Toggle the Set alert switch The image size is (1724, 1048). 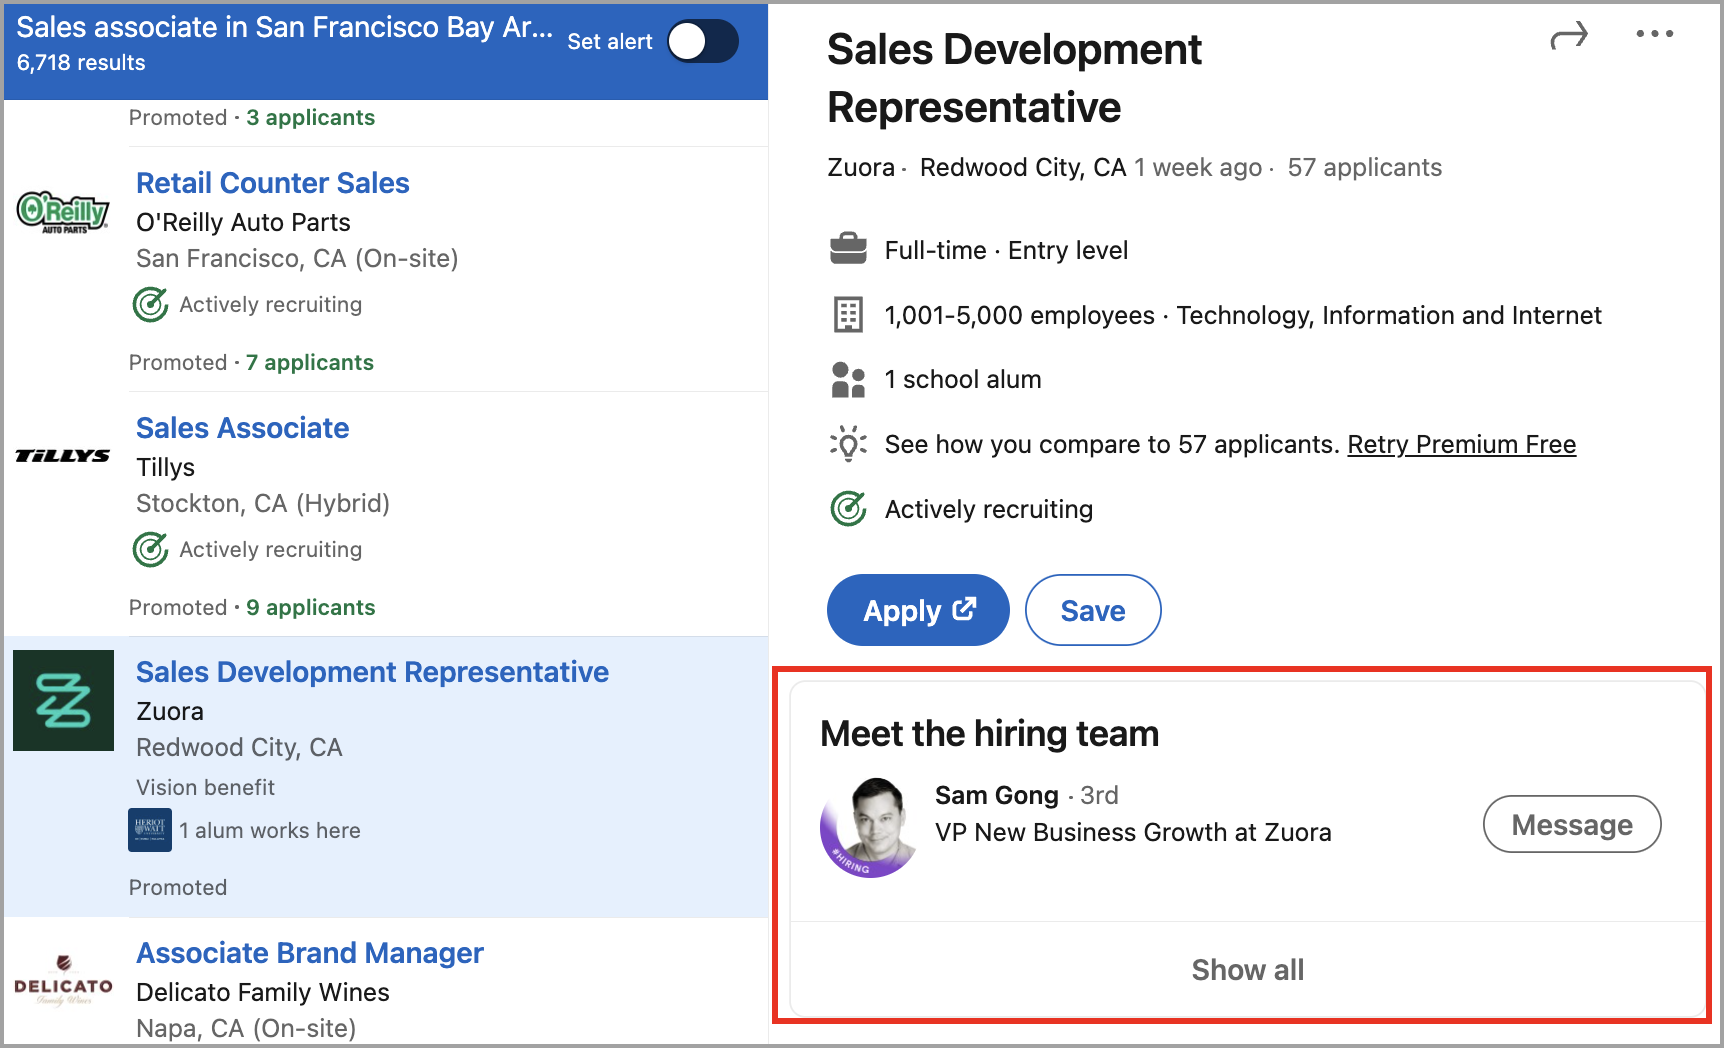coord(703,42)
